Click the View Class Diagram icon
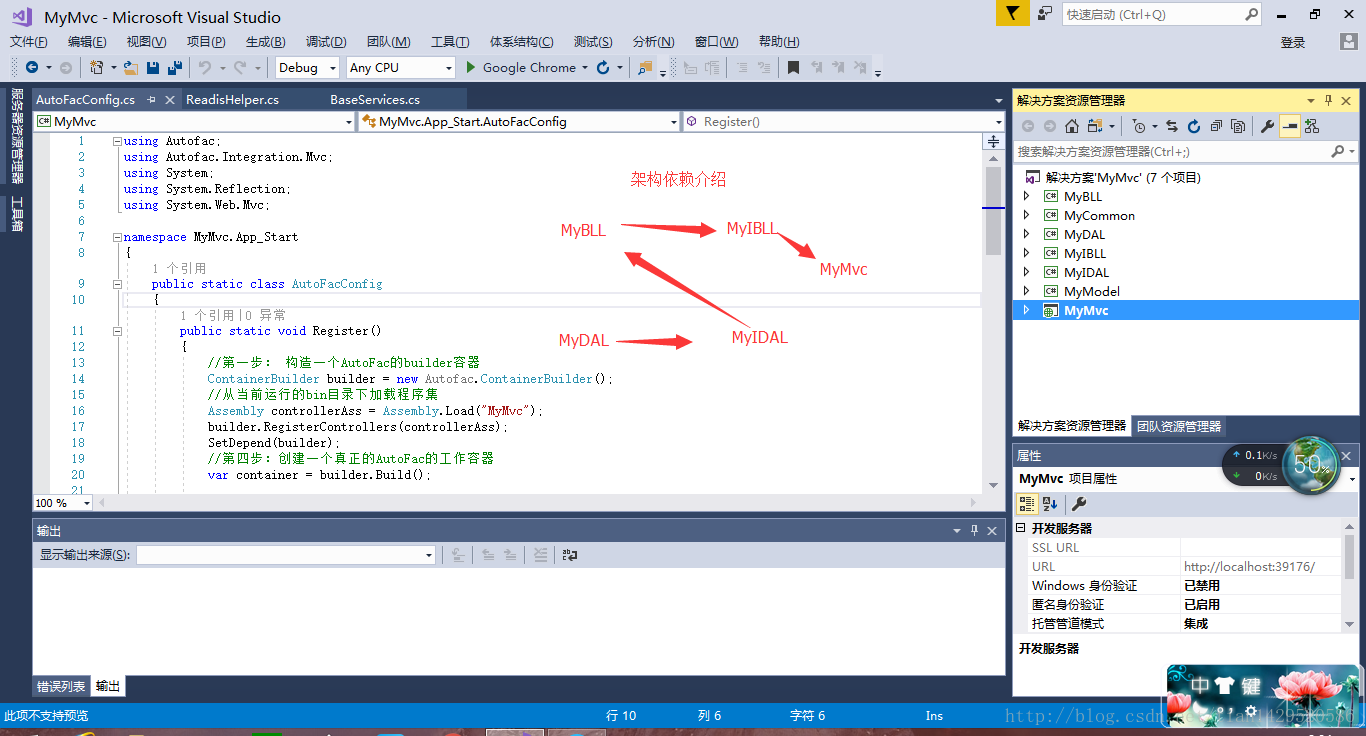1366x736 pixels. tap(1312, 126)
